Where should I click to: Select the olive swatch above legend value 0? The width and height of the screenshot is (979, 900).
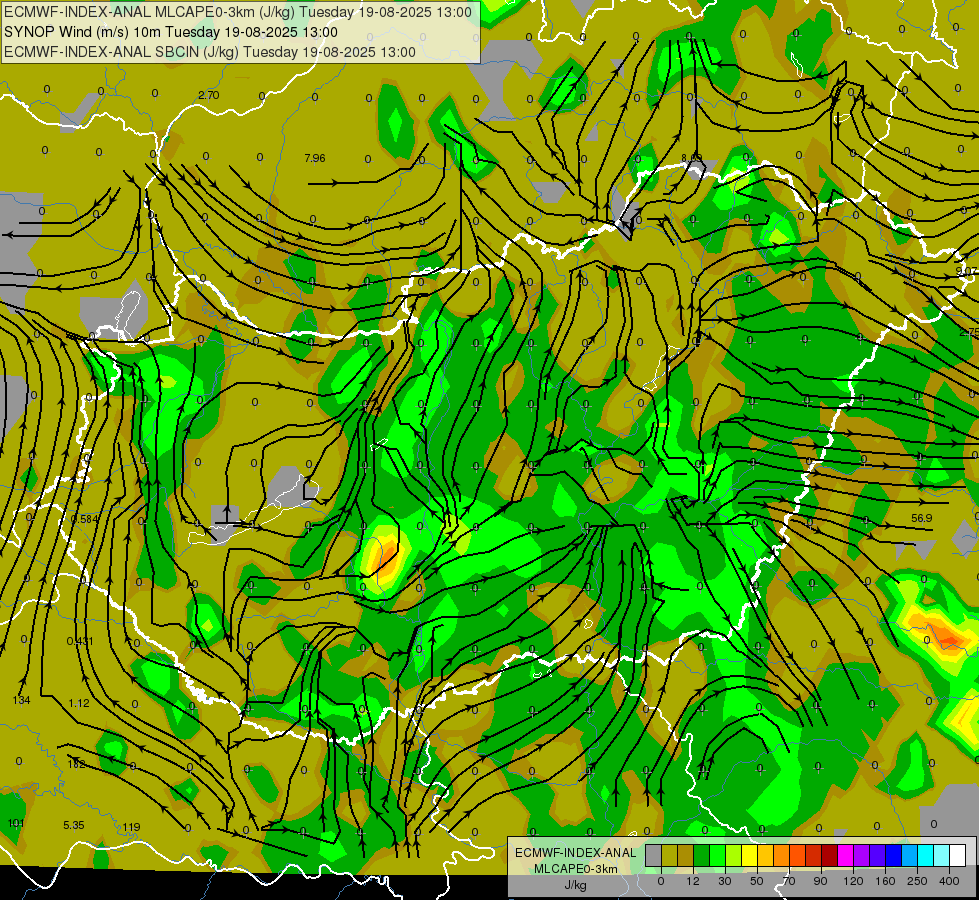pos(669,855)
